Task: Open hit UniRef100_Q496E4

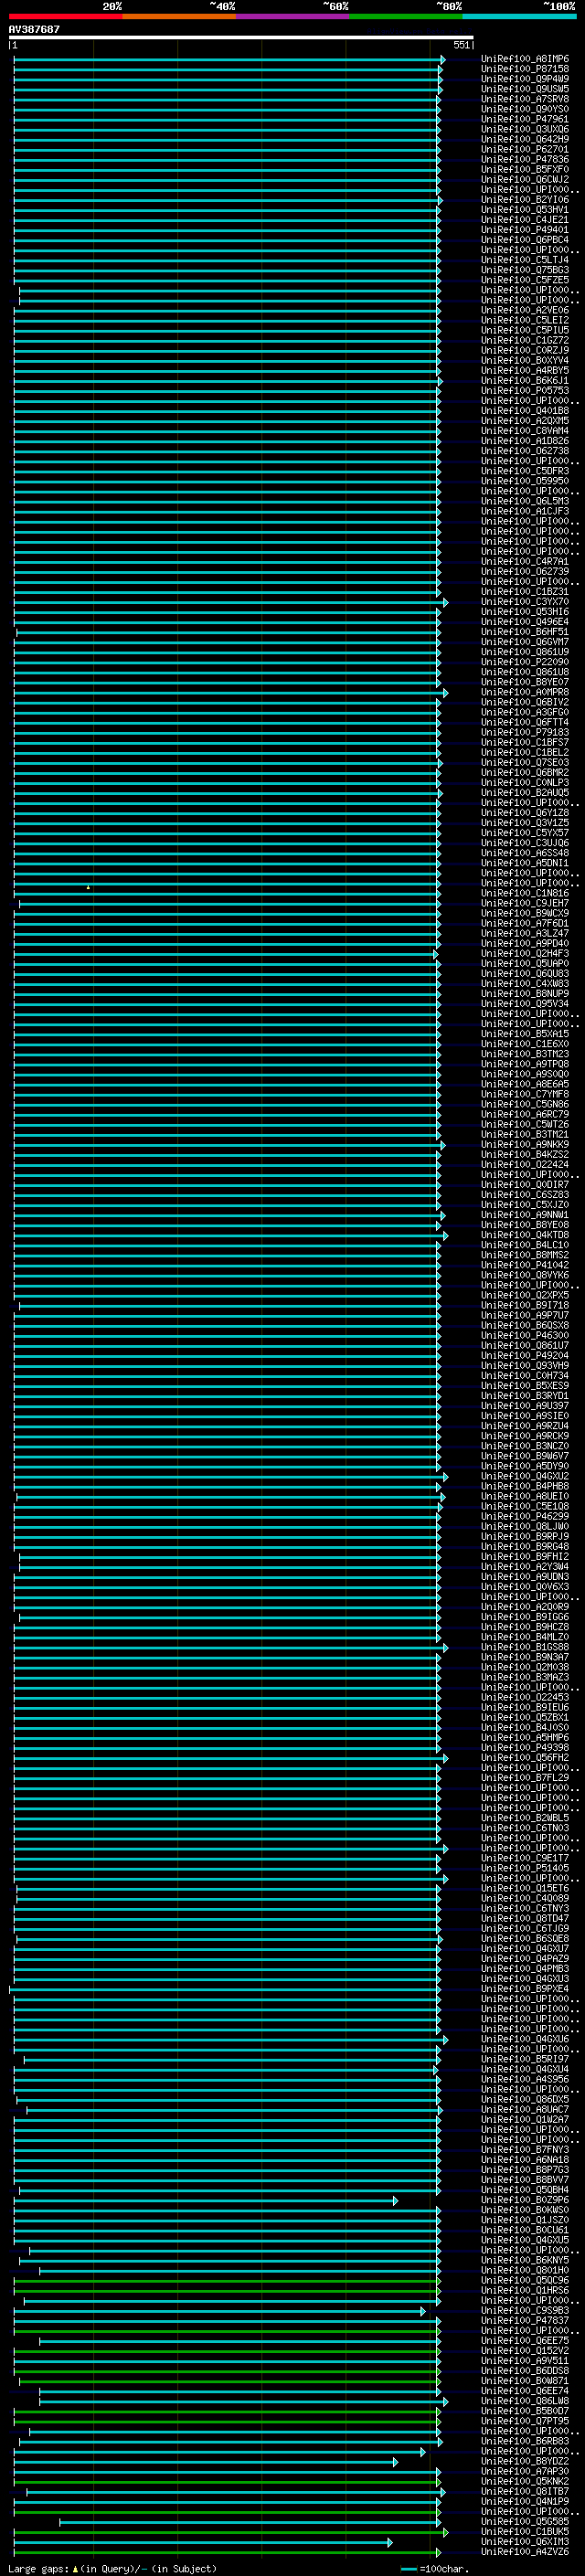Action: pos(524,621)
